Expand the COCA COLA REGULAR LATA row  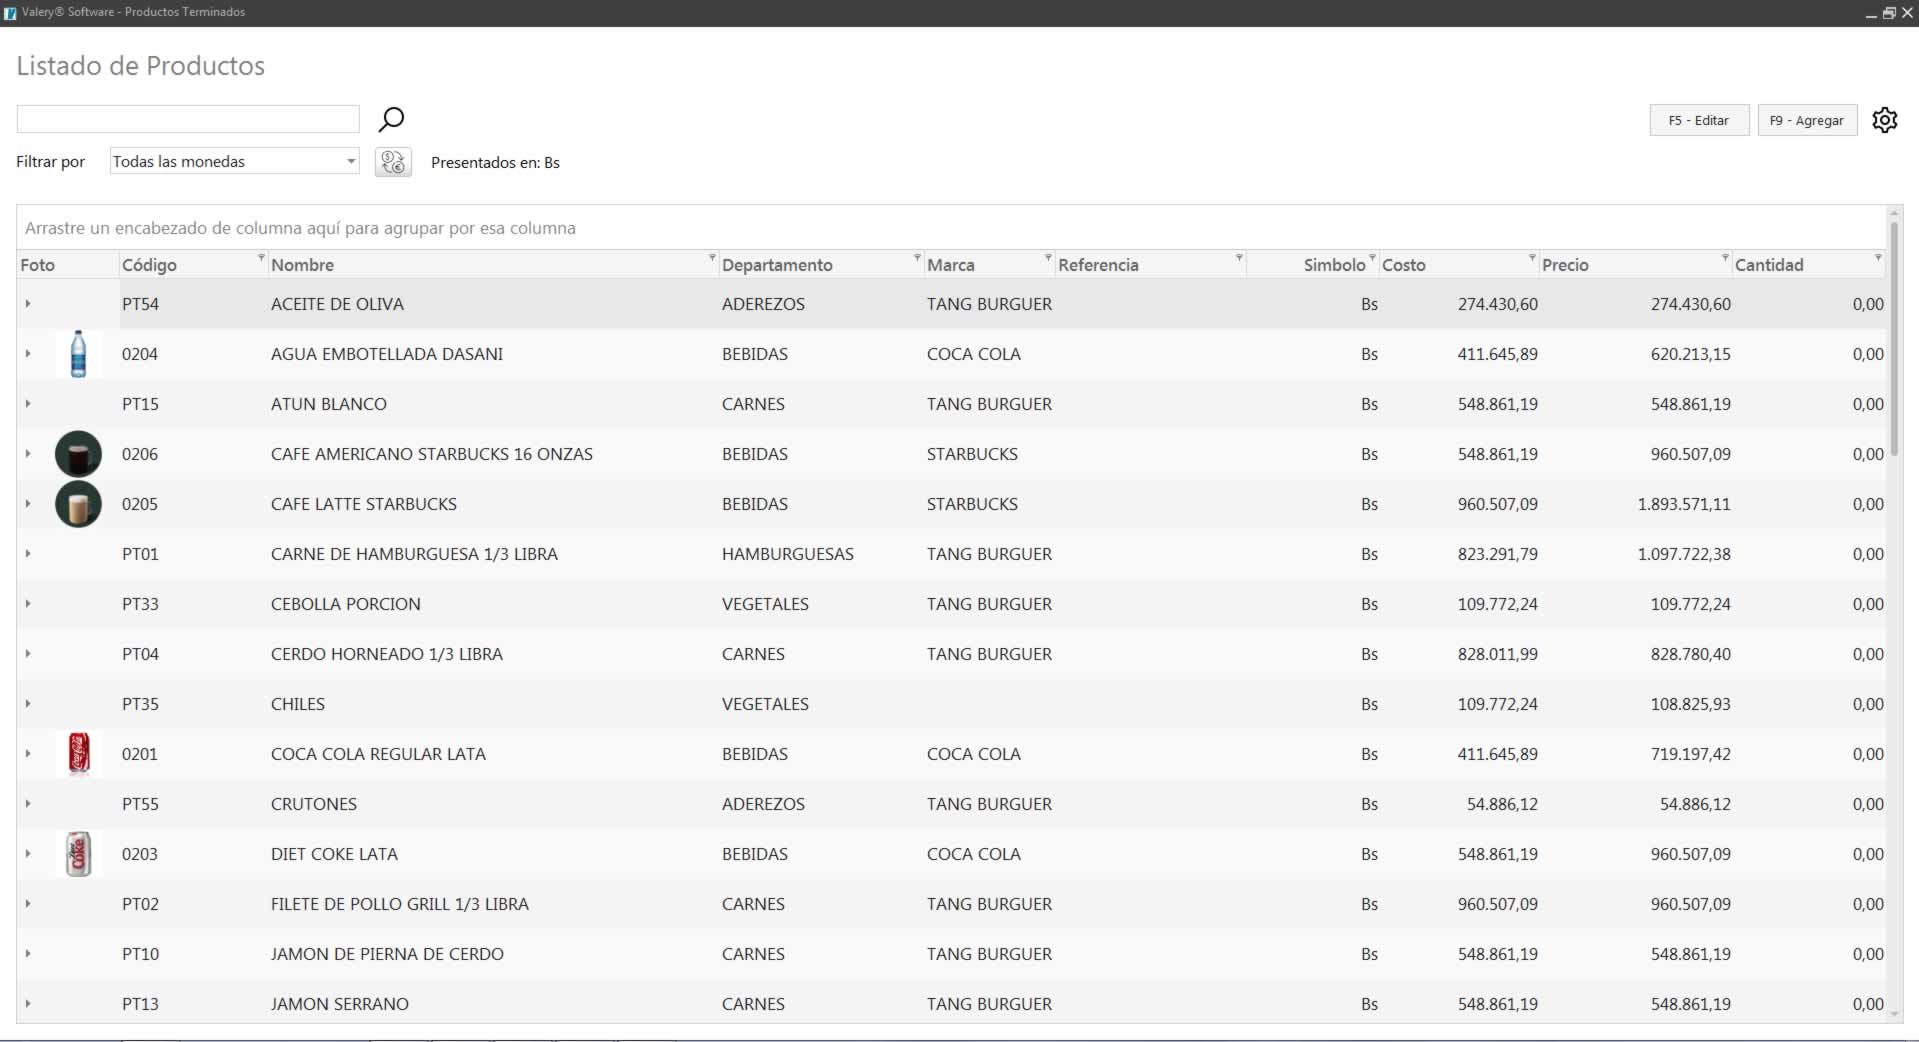[28, 754]
